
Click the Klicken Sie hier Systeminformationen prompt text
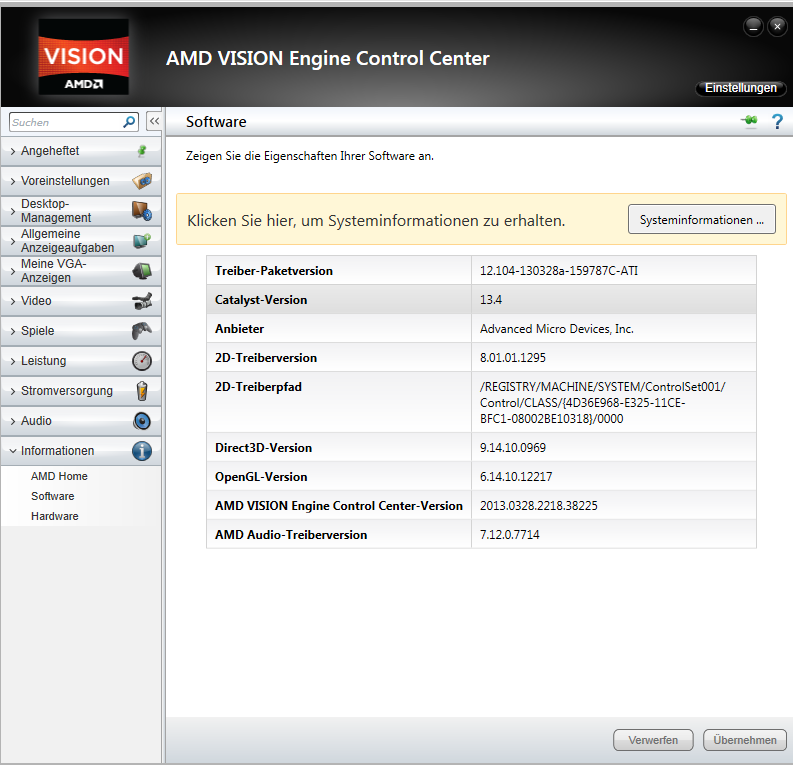click(376, 220)
